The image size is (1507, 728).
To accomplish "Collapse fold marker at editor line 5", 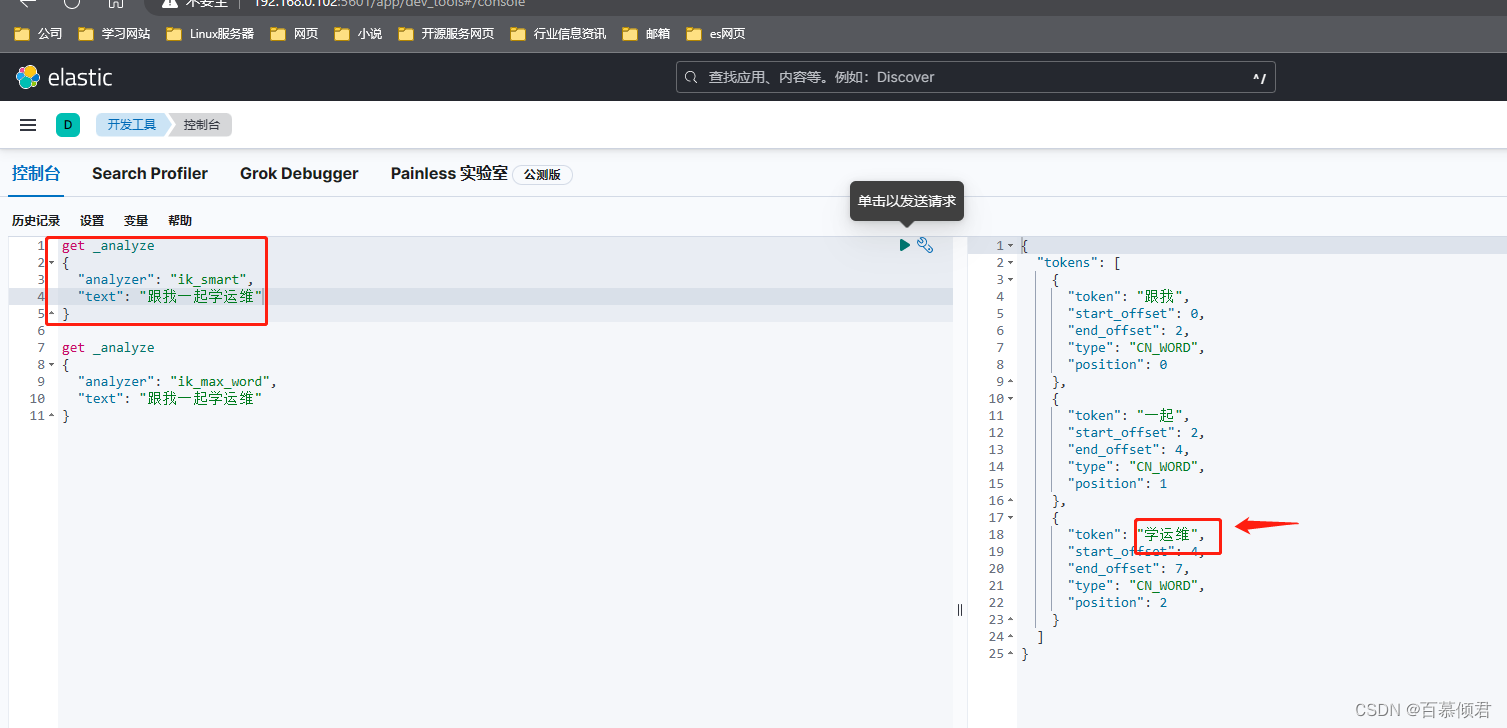I will click(51, 314).
